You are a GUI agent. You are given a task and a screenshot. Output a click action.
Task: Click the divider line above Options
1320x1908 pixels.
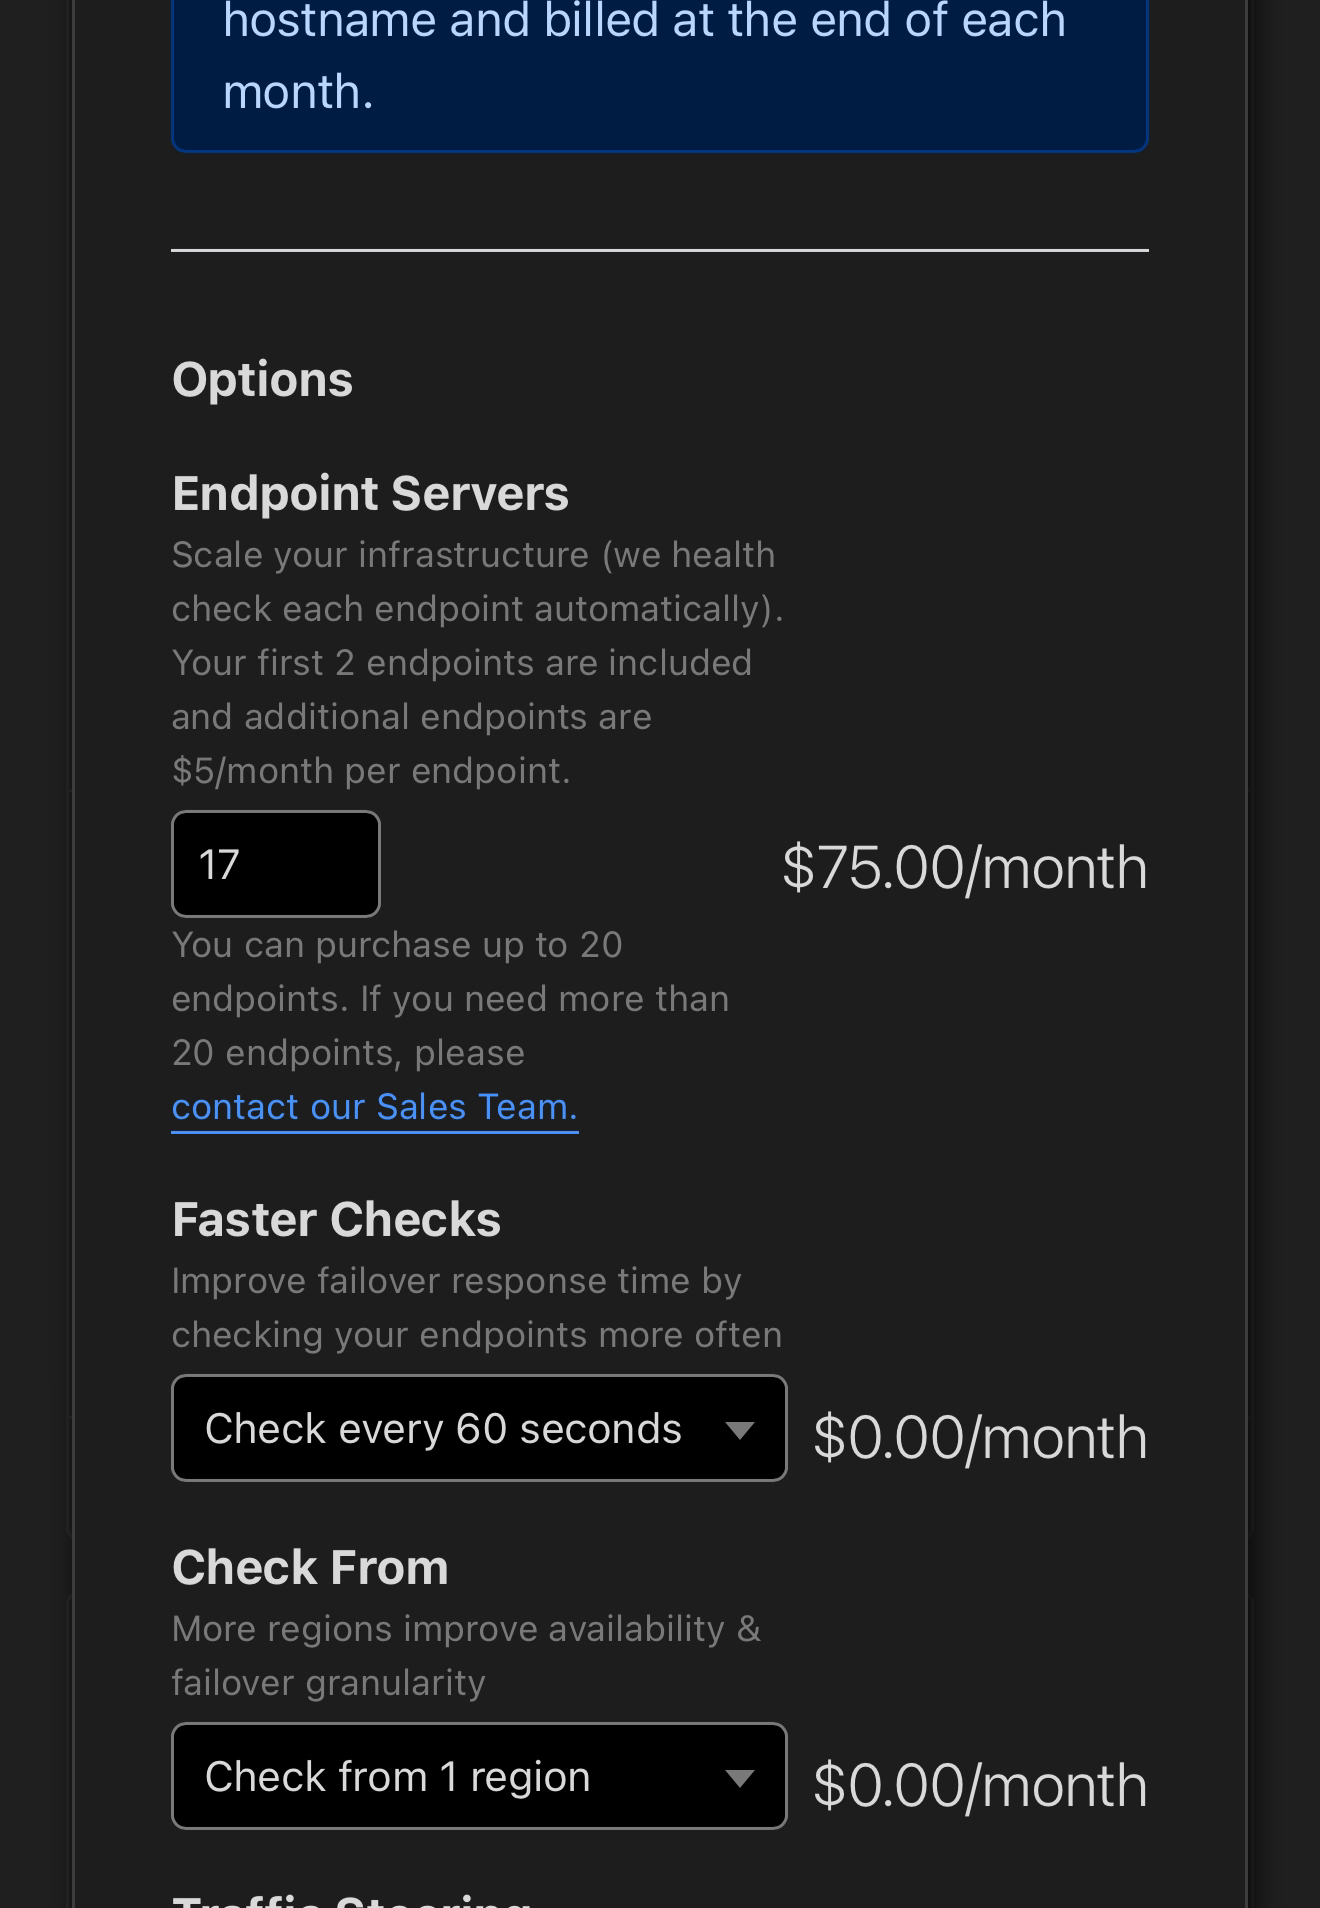tap(659, 250)
